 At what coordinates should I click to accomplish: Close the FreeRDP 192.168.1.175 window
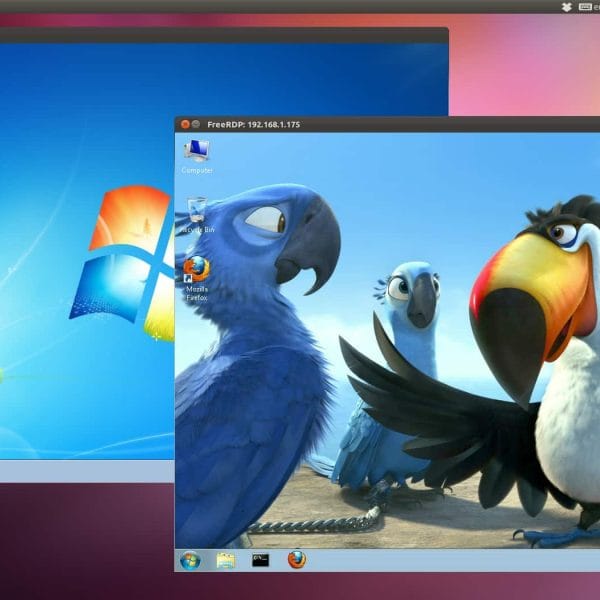(x=185, y=124)
